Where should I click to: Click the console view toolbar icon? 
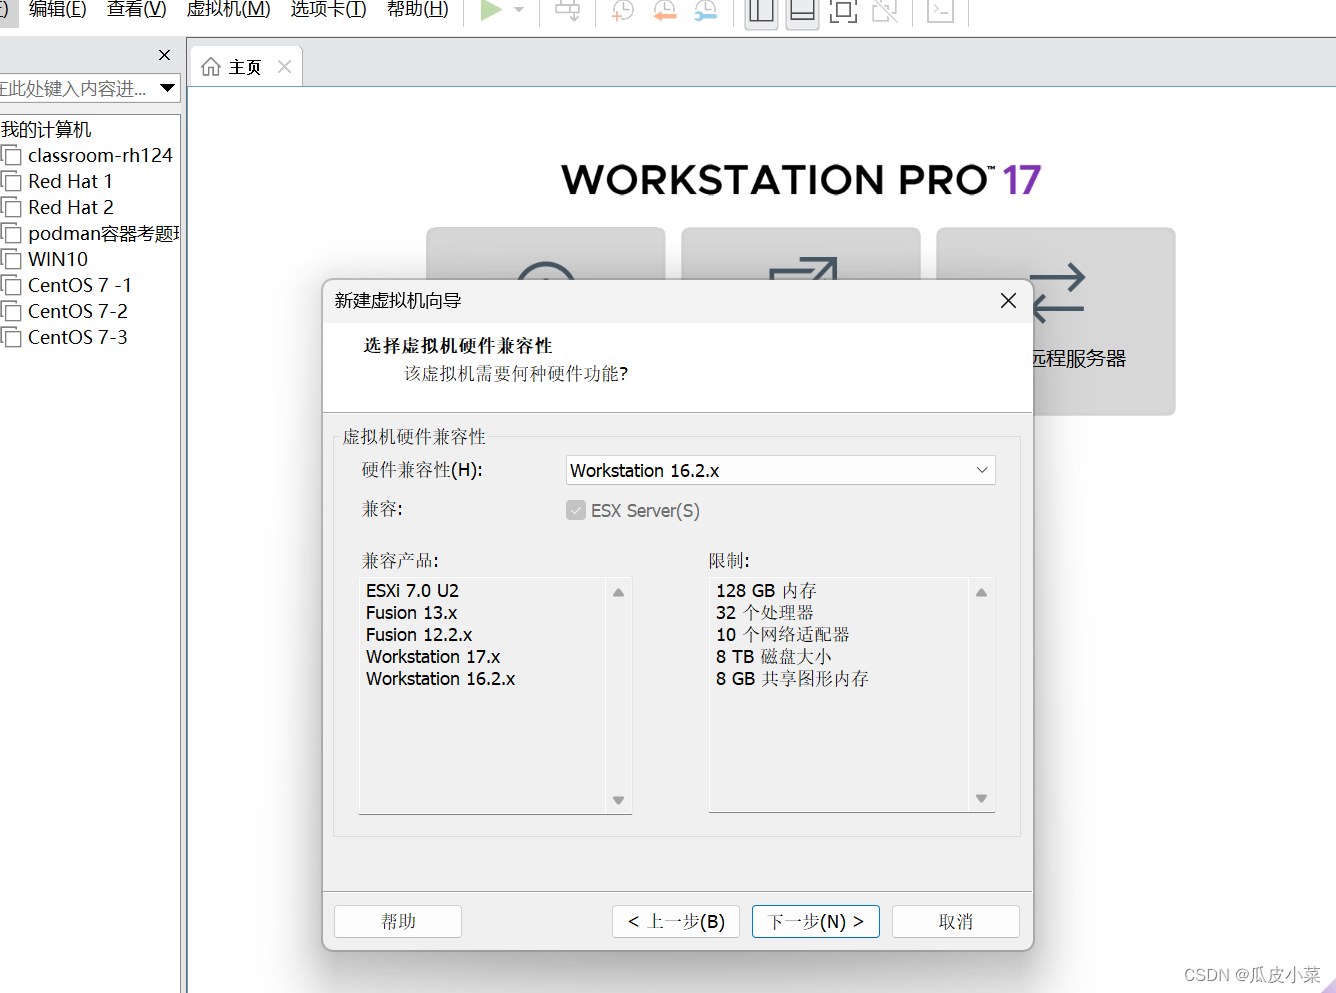(x=940, y=11)
